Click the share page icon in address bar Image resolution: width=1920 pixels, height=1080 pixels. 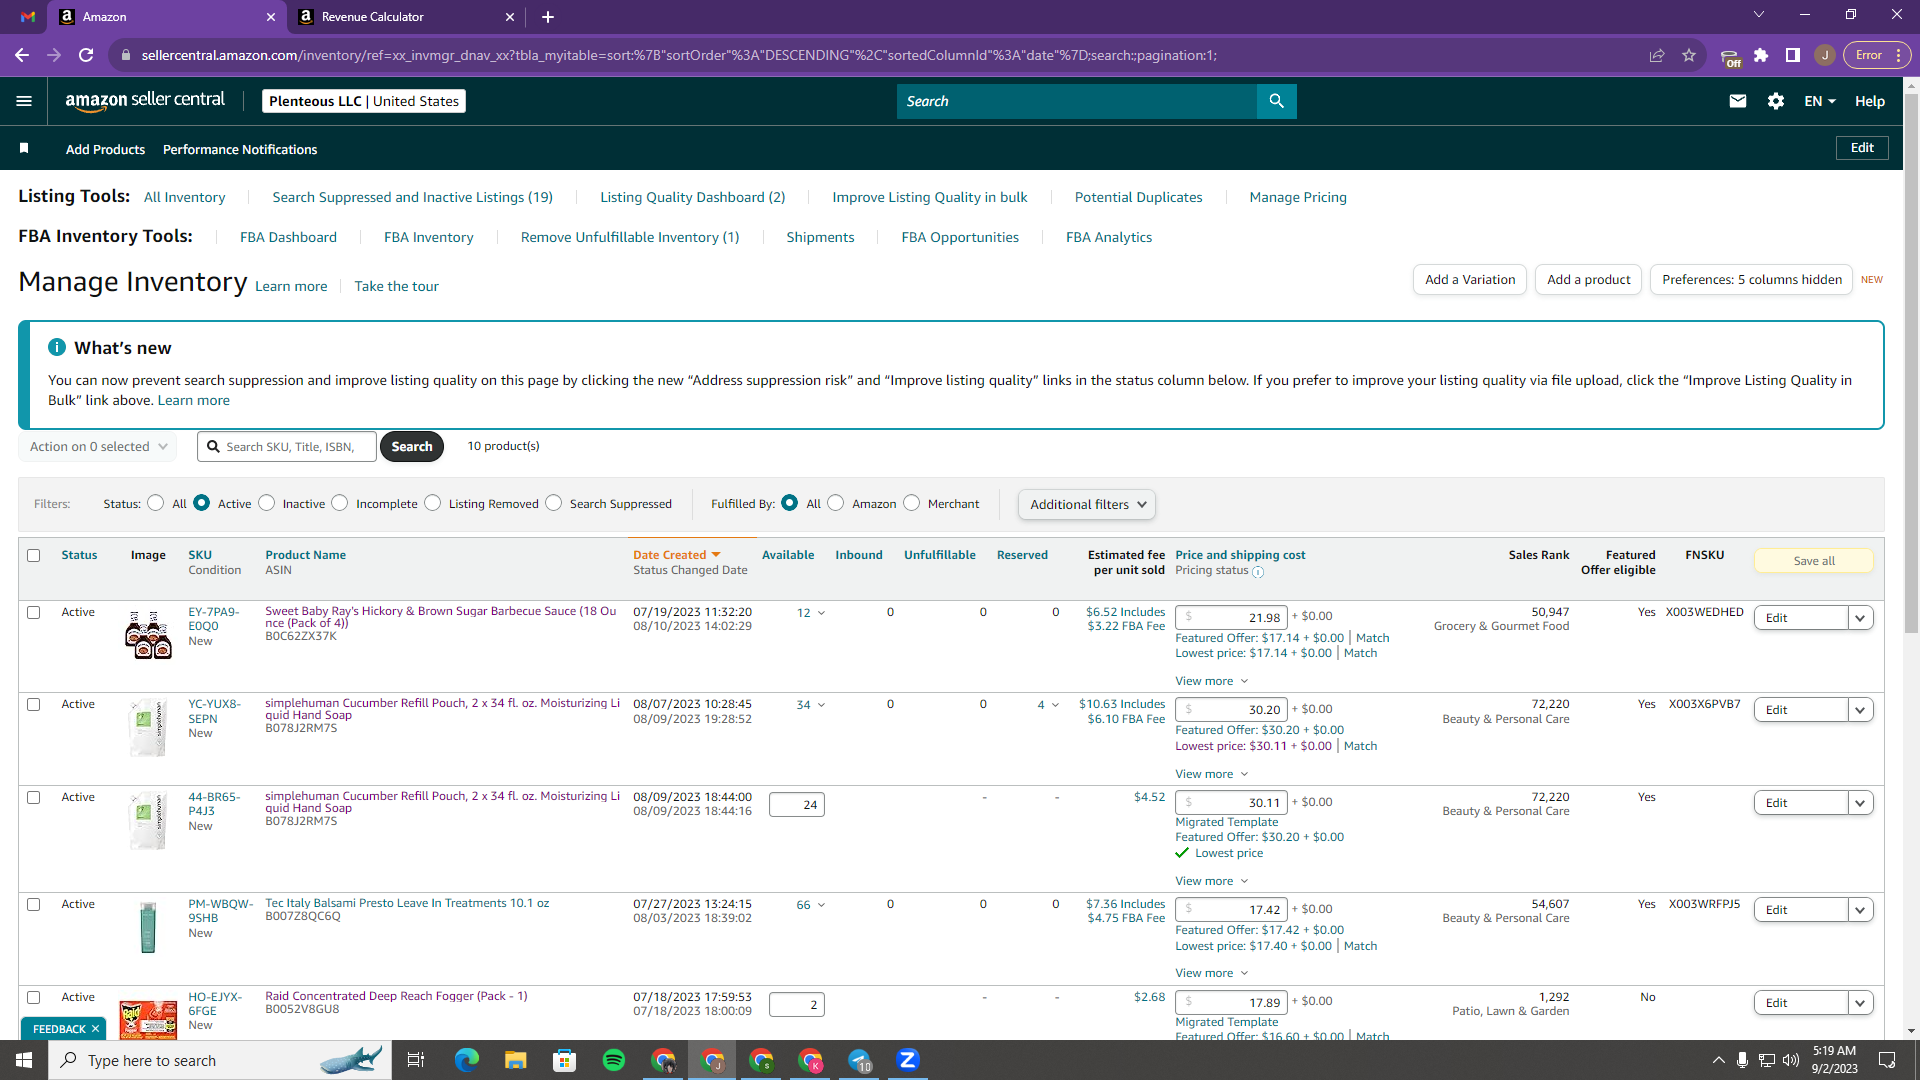1657,55
